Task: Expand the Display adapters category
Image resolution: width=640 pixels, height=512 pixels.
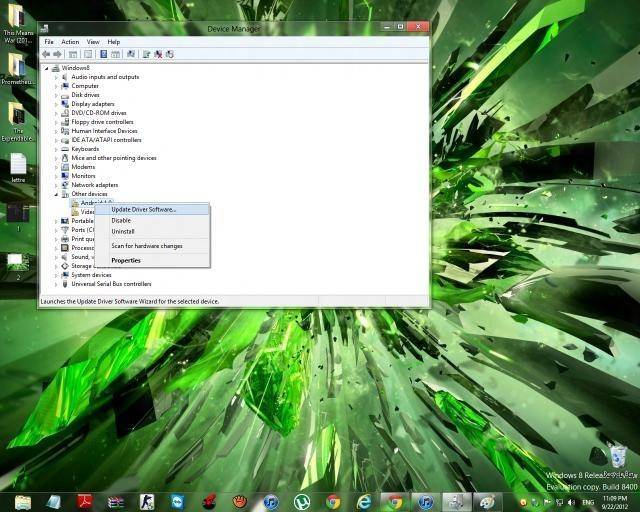Action: click(56, 104)
